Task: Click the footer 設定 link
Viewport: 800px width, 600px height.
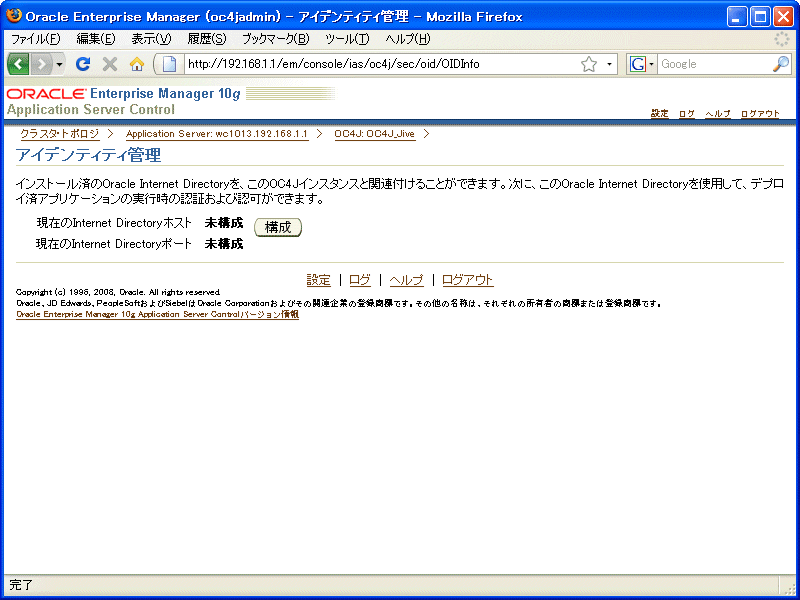Action: 318,280
